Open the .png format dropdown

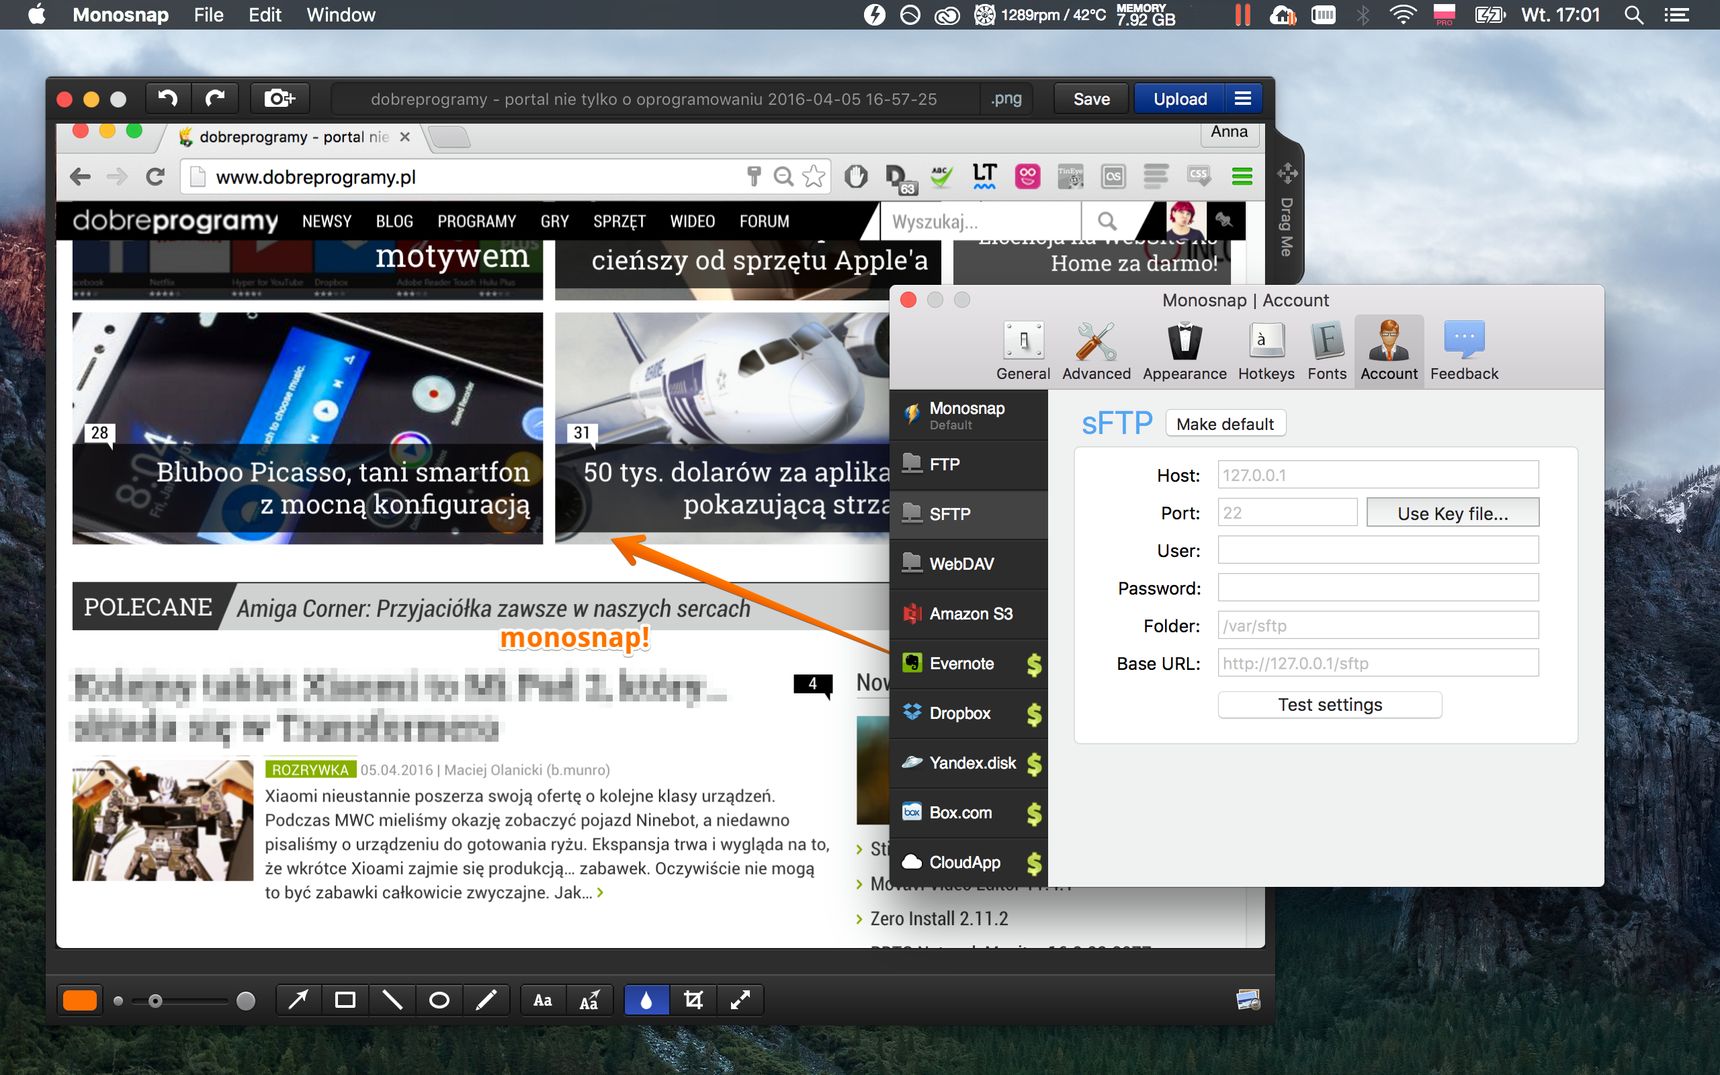tap(1006, 99)
